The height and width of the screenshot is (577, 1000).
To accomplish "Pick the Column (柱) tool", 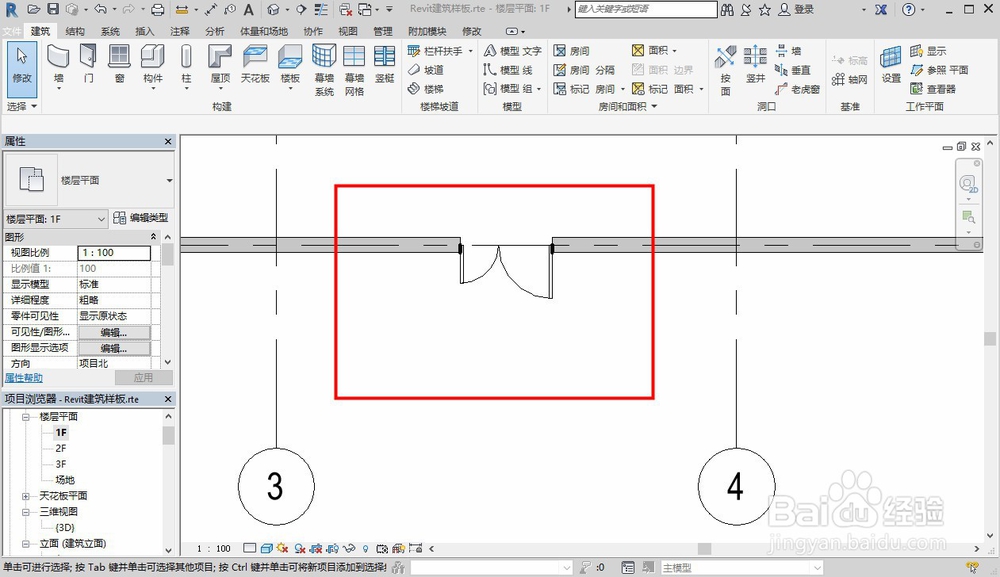I will pyautogui.click(x=186, y=64).
